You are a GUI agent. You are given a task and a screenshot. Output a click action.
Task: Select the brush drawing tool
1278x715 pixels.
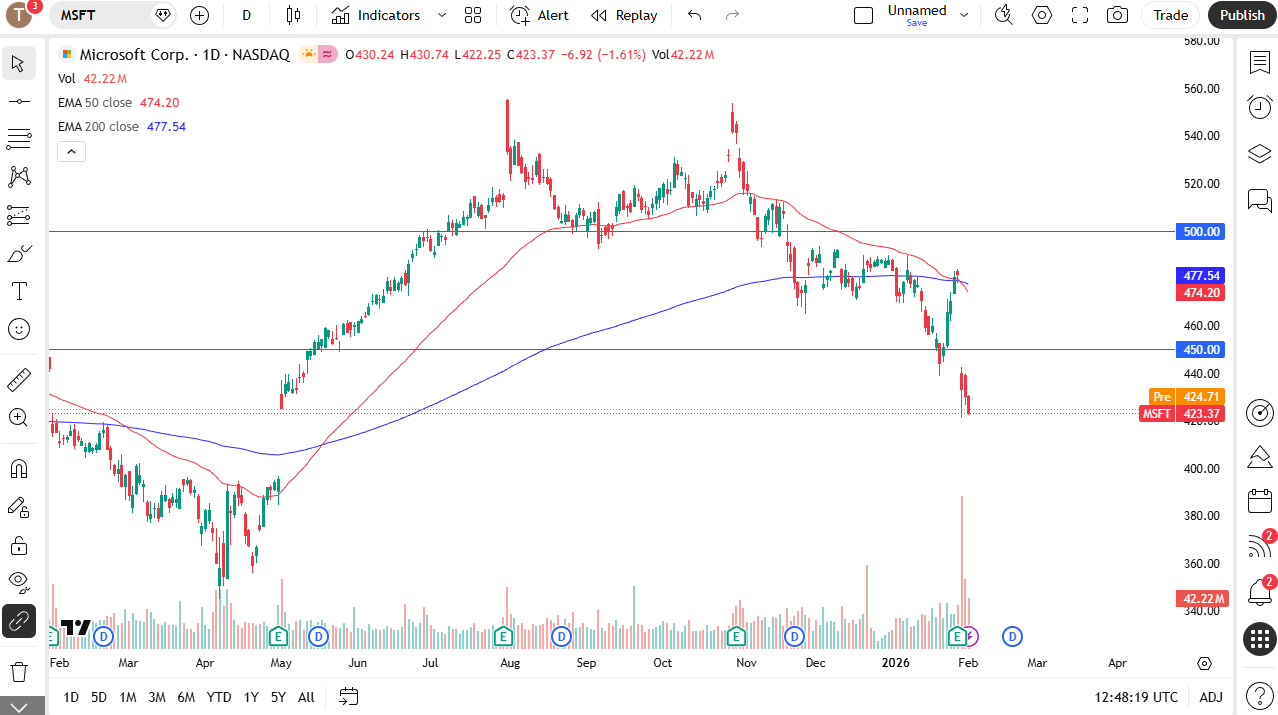click(x=18, y=253)
